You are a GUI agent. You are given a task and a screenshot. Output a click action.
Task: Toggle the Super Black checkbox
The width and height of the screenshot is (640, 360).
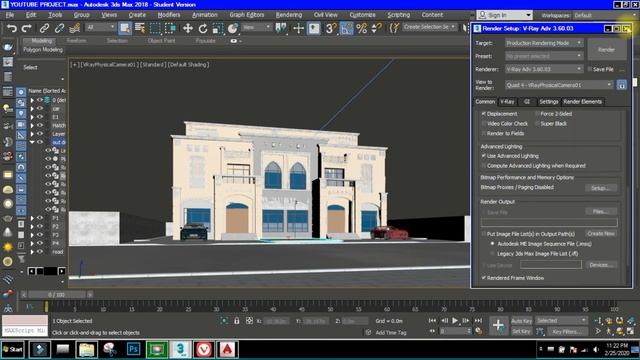537,124
